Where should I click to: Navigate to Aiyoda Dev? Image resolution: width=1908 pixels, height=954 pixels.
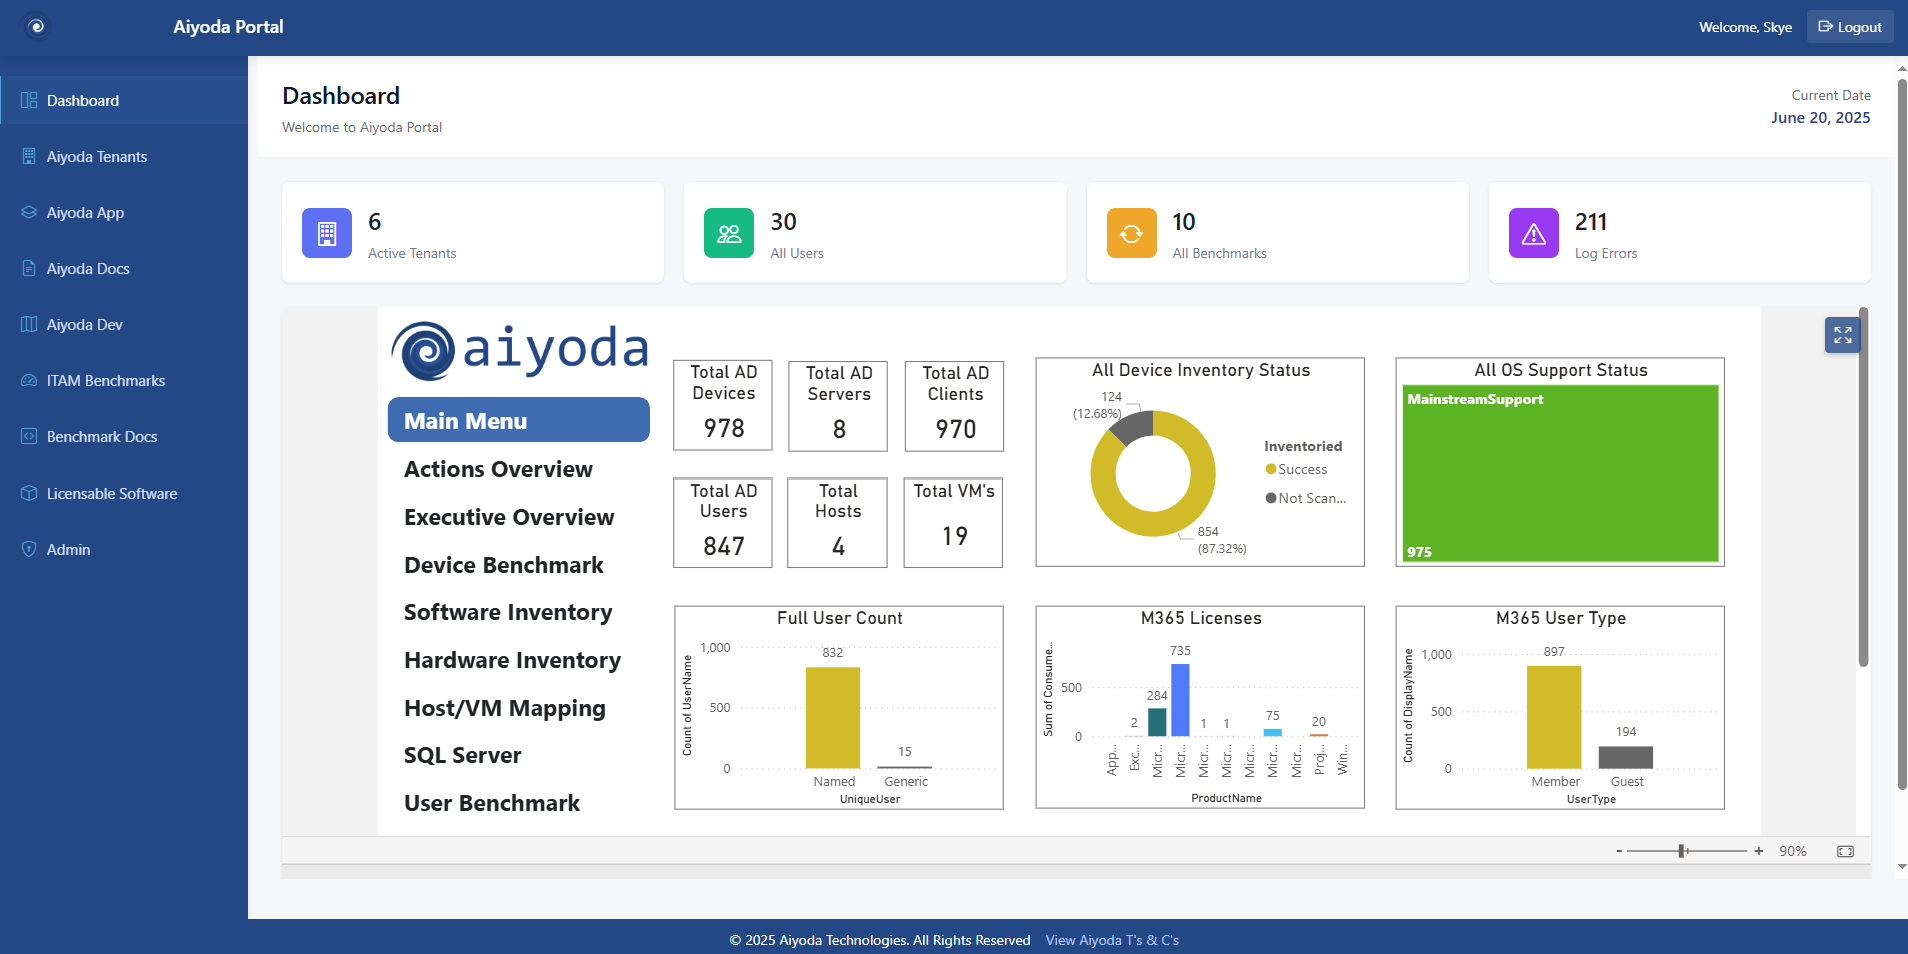point(83,324)
